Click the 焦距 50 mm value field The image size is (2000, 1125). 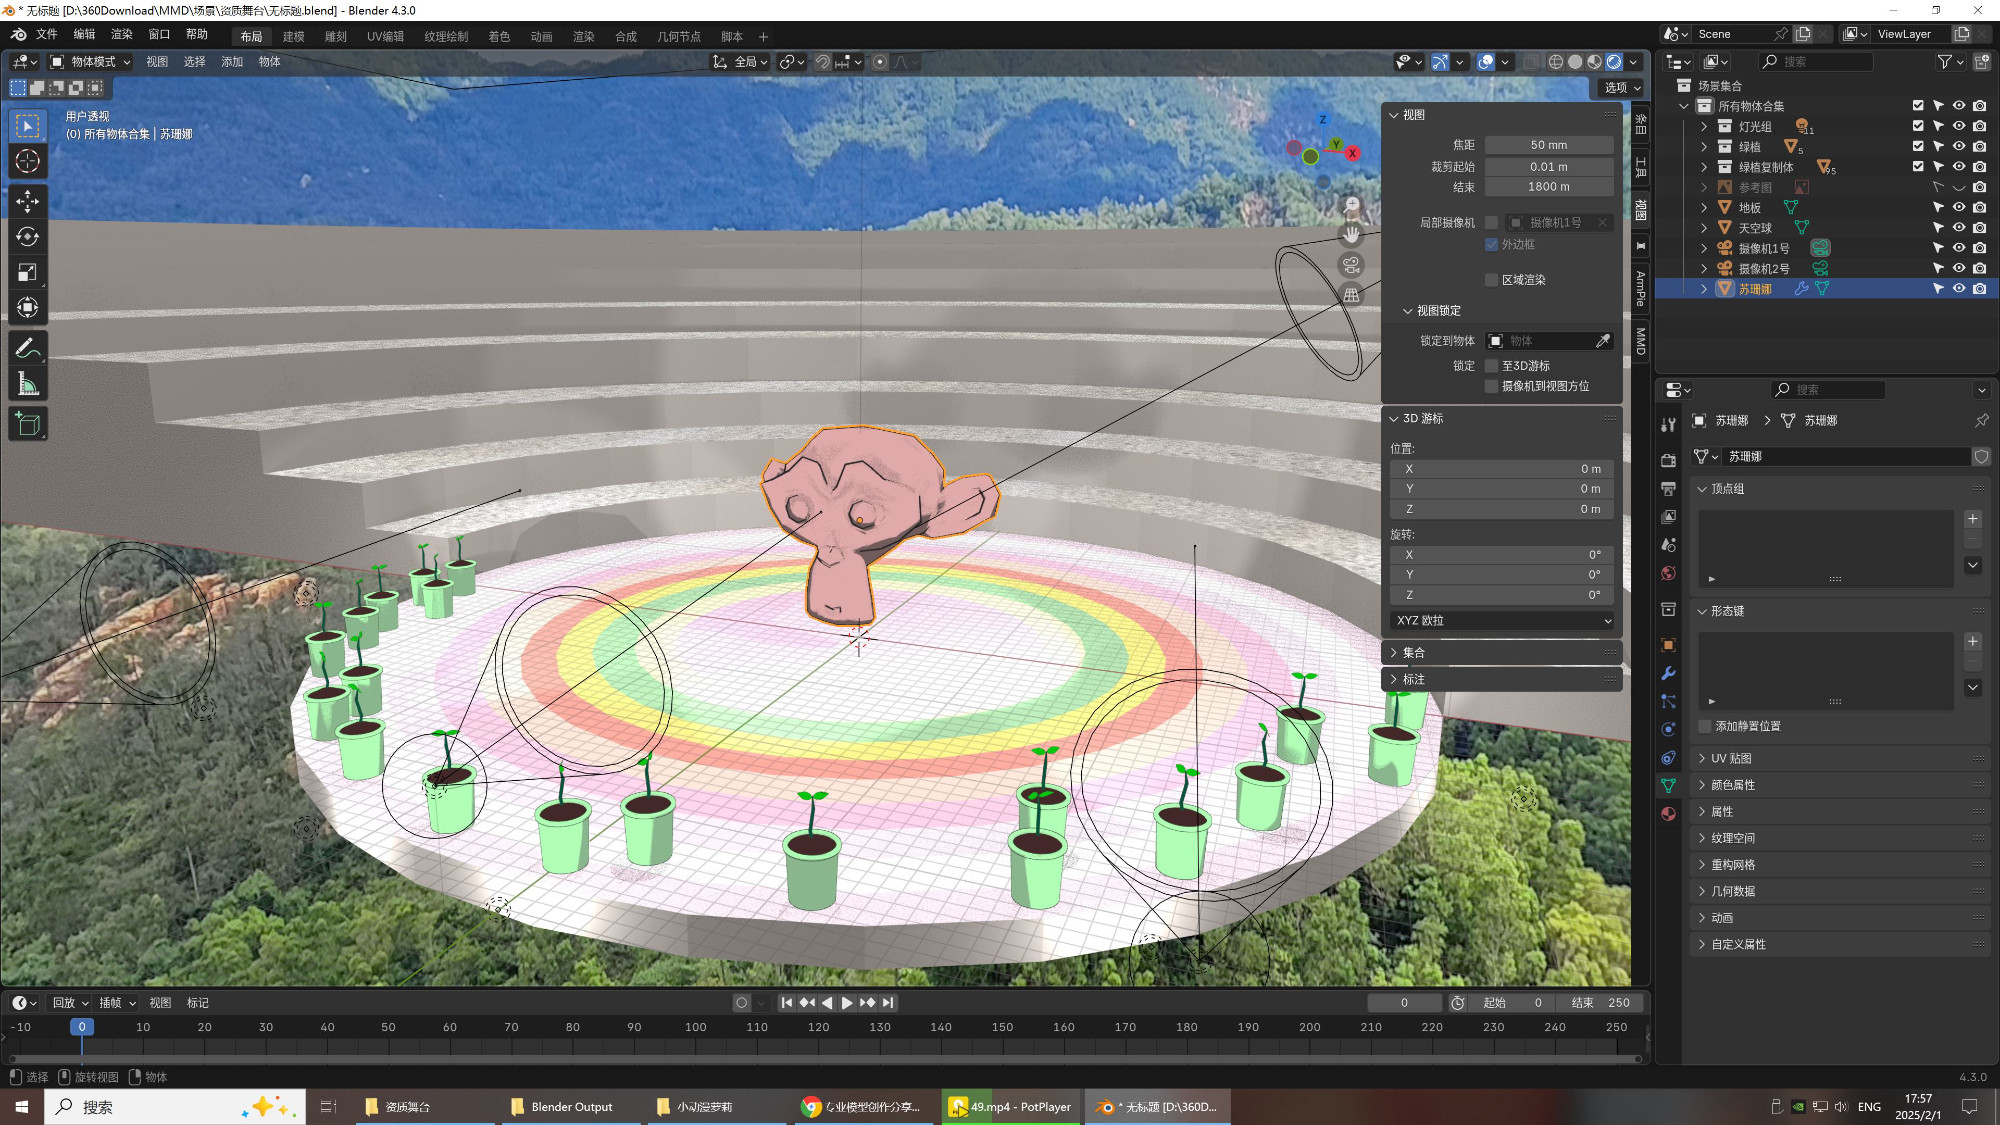click(1548, 145)
